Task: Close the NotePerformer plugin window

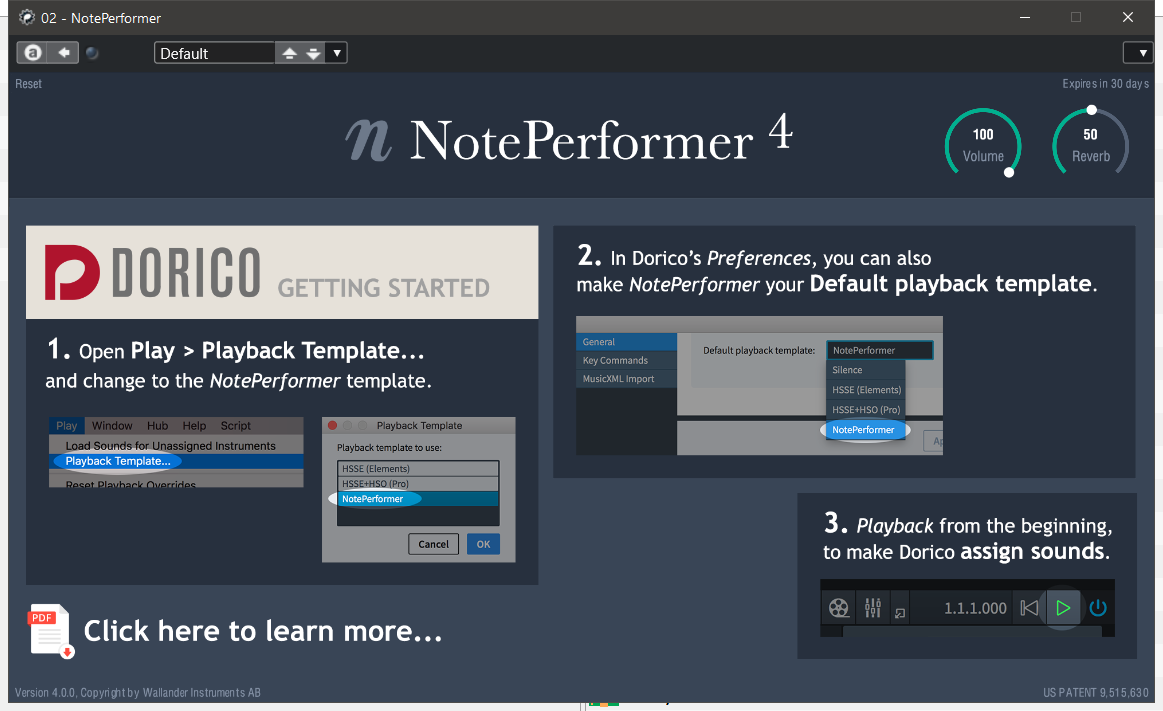Action: click(x=1127, y=17)
